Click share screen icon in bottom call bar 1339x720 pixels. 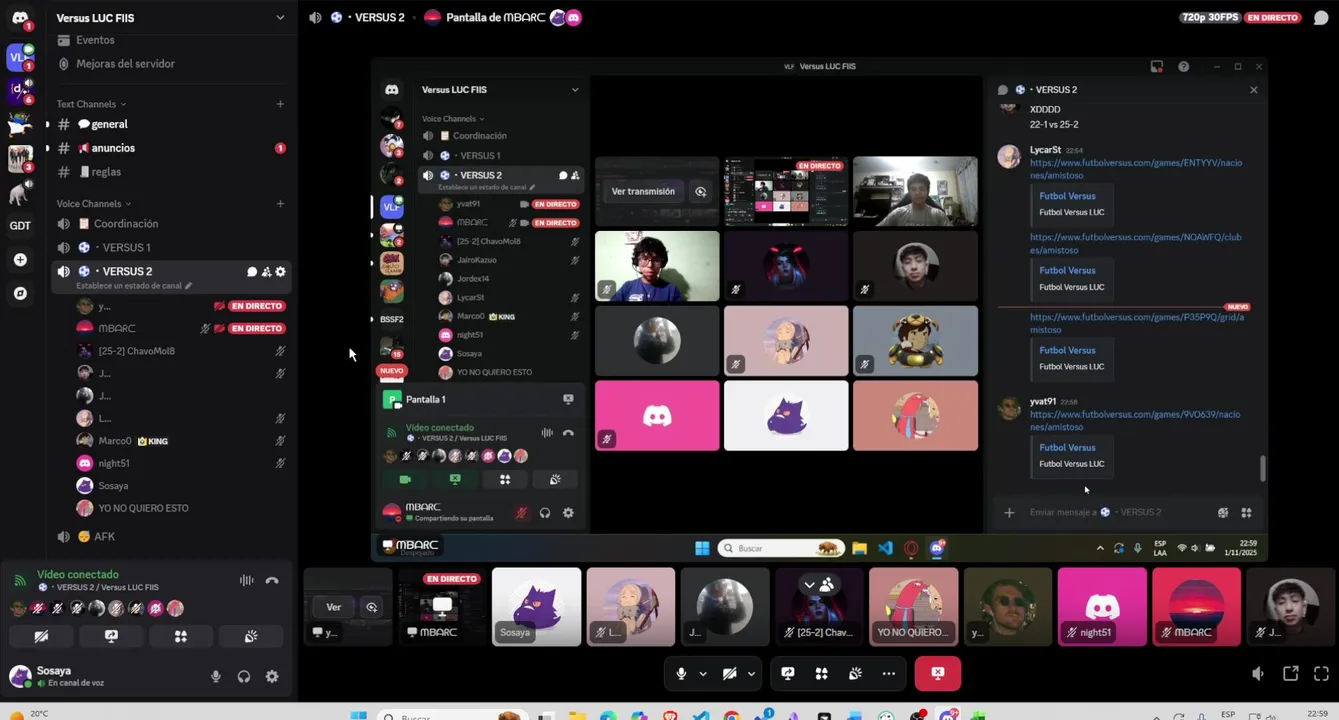click(x=788, y=674)
